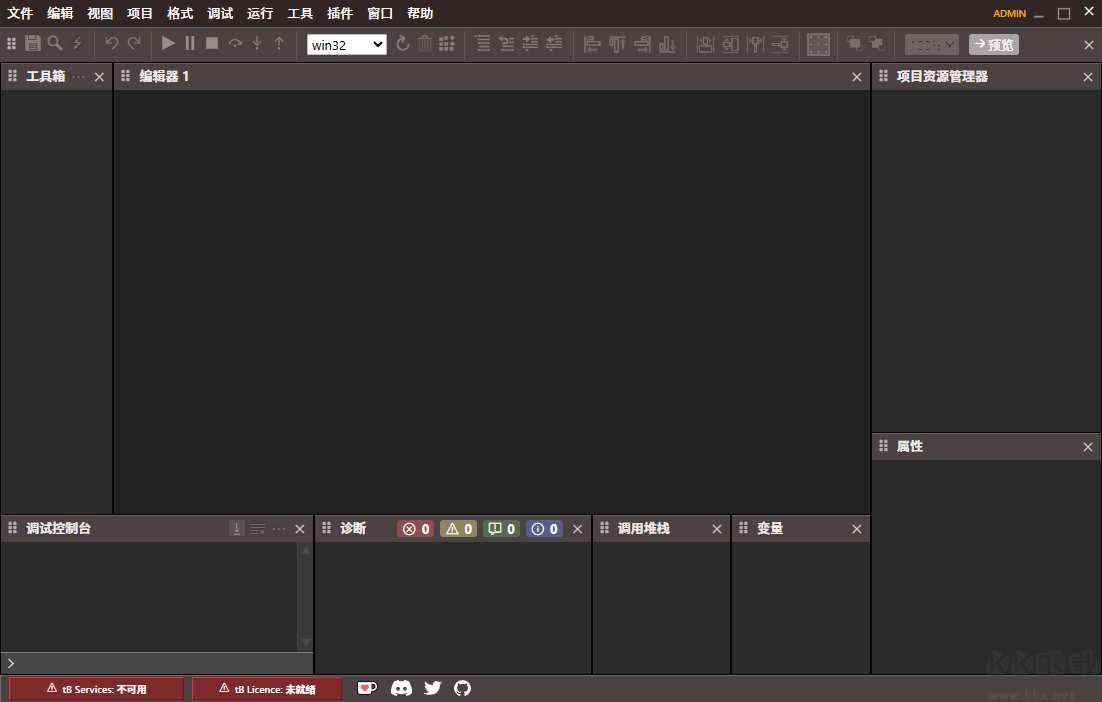Click the Save icon in the toolbar
Screen dimensions: 1102x702
(33, 43)
